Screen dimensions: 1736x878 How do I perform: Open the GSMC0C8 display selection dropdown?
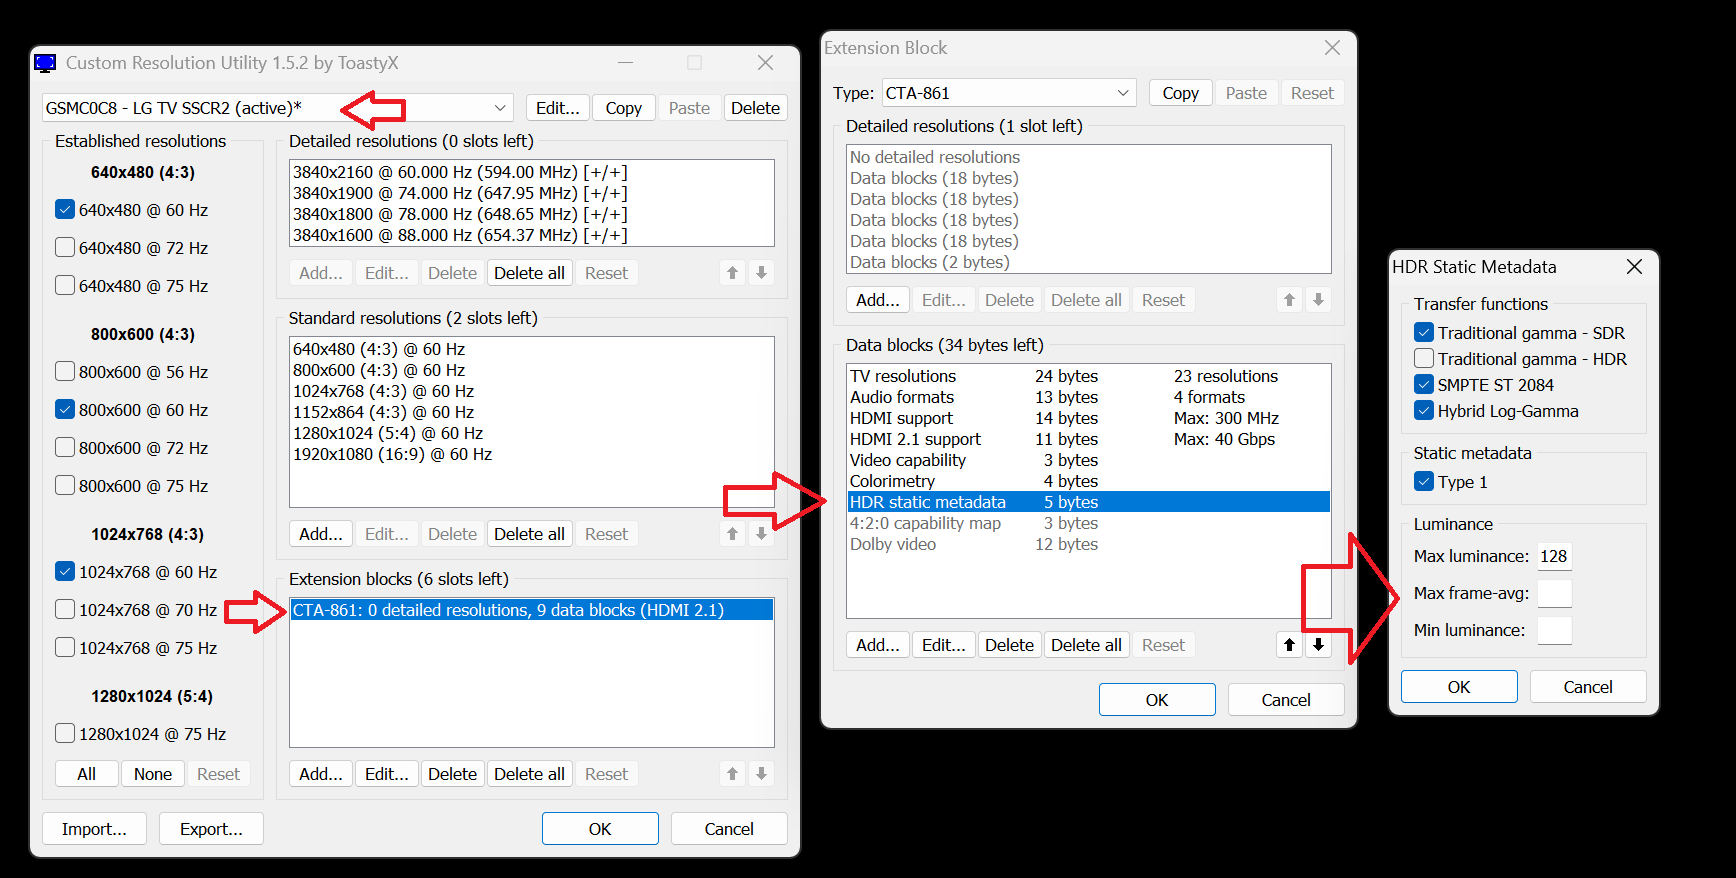(x=278, y=108)
